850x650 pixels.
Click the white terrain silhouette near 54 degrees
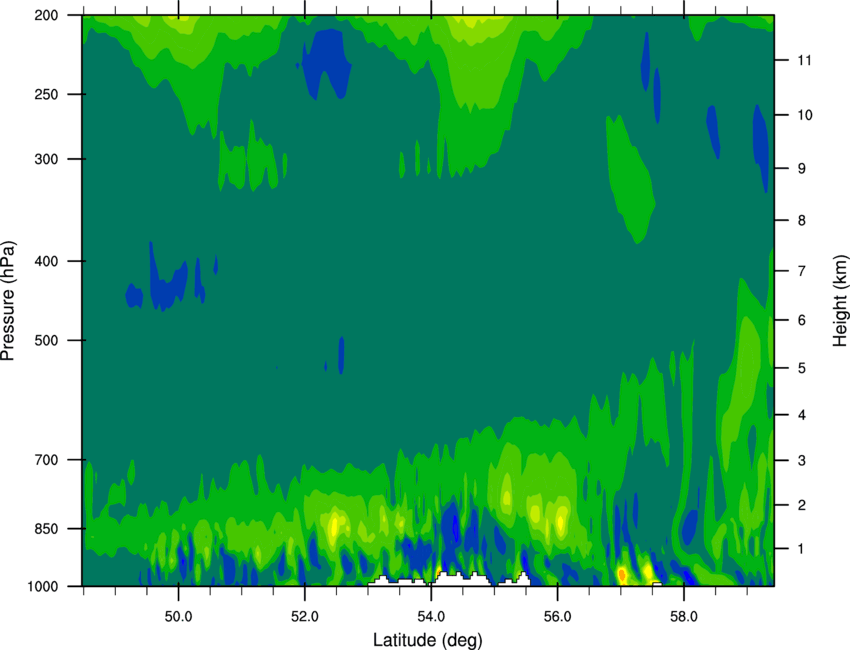coord(460,580)
